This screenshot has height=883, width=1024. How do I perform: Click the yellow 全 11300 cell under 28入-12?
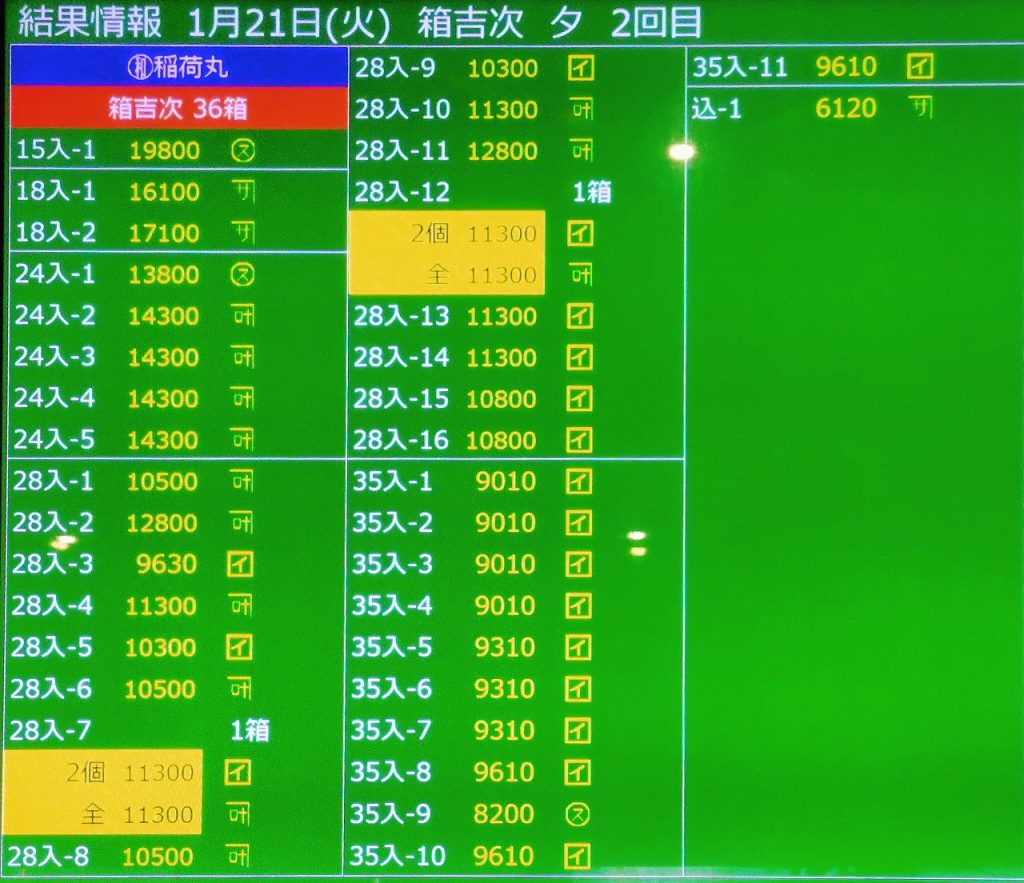tap(447, 275)
